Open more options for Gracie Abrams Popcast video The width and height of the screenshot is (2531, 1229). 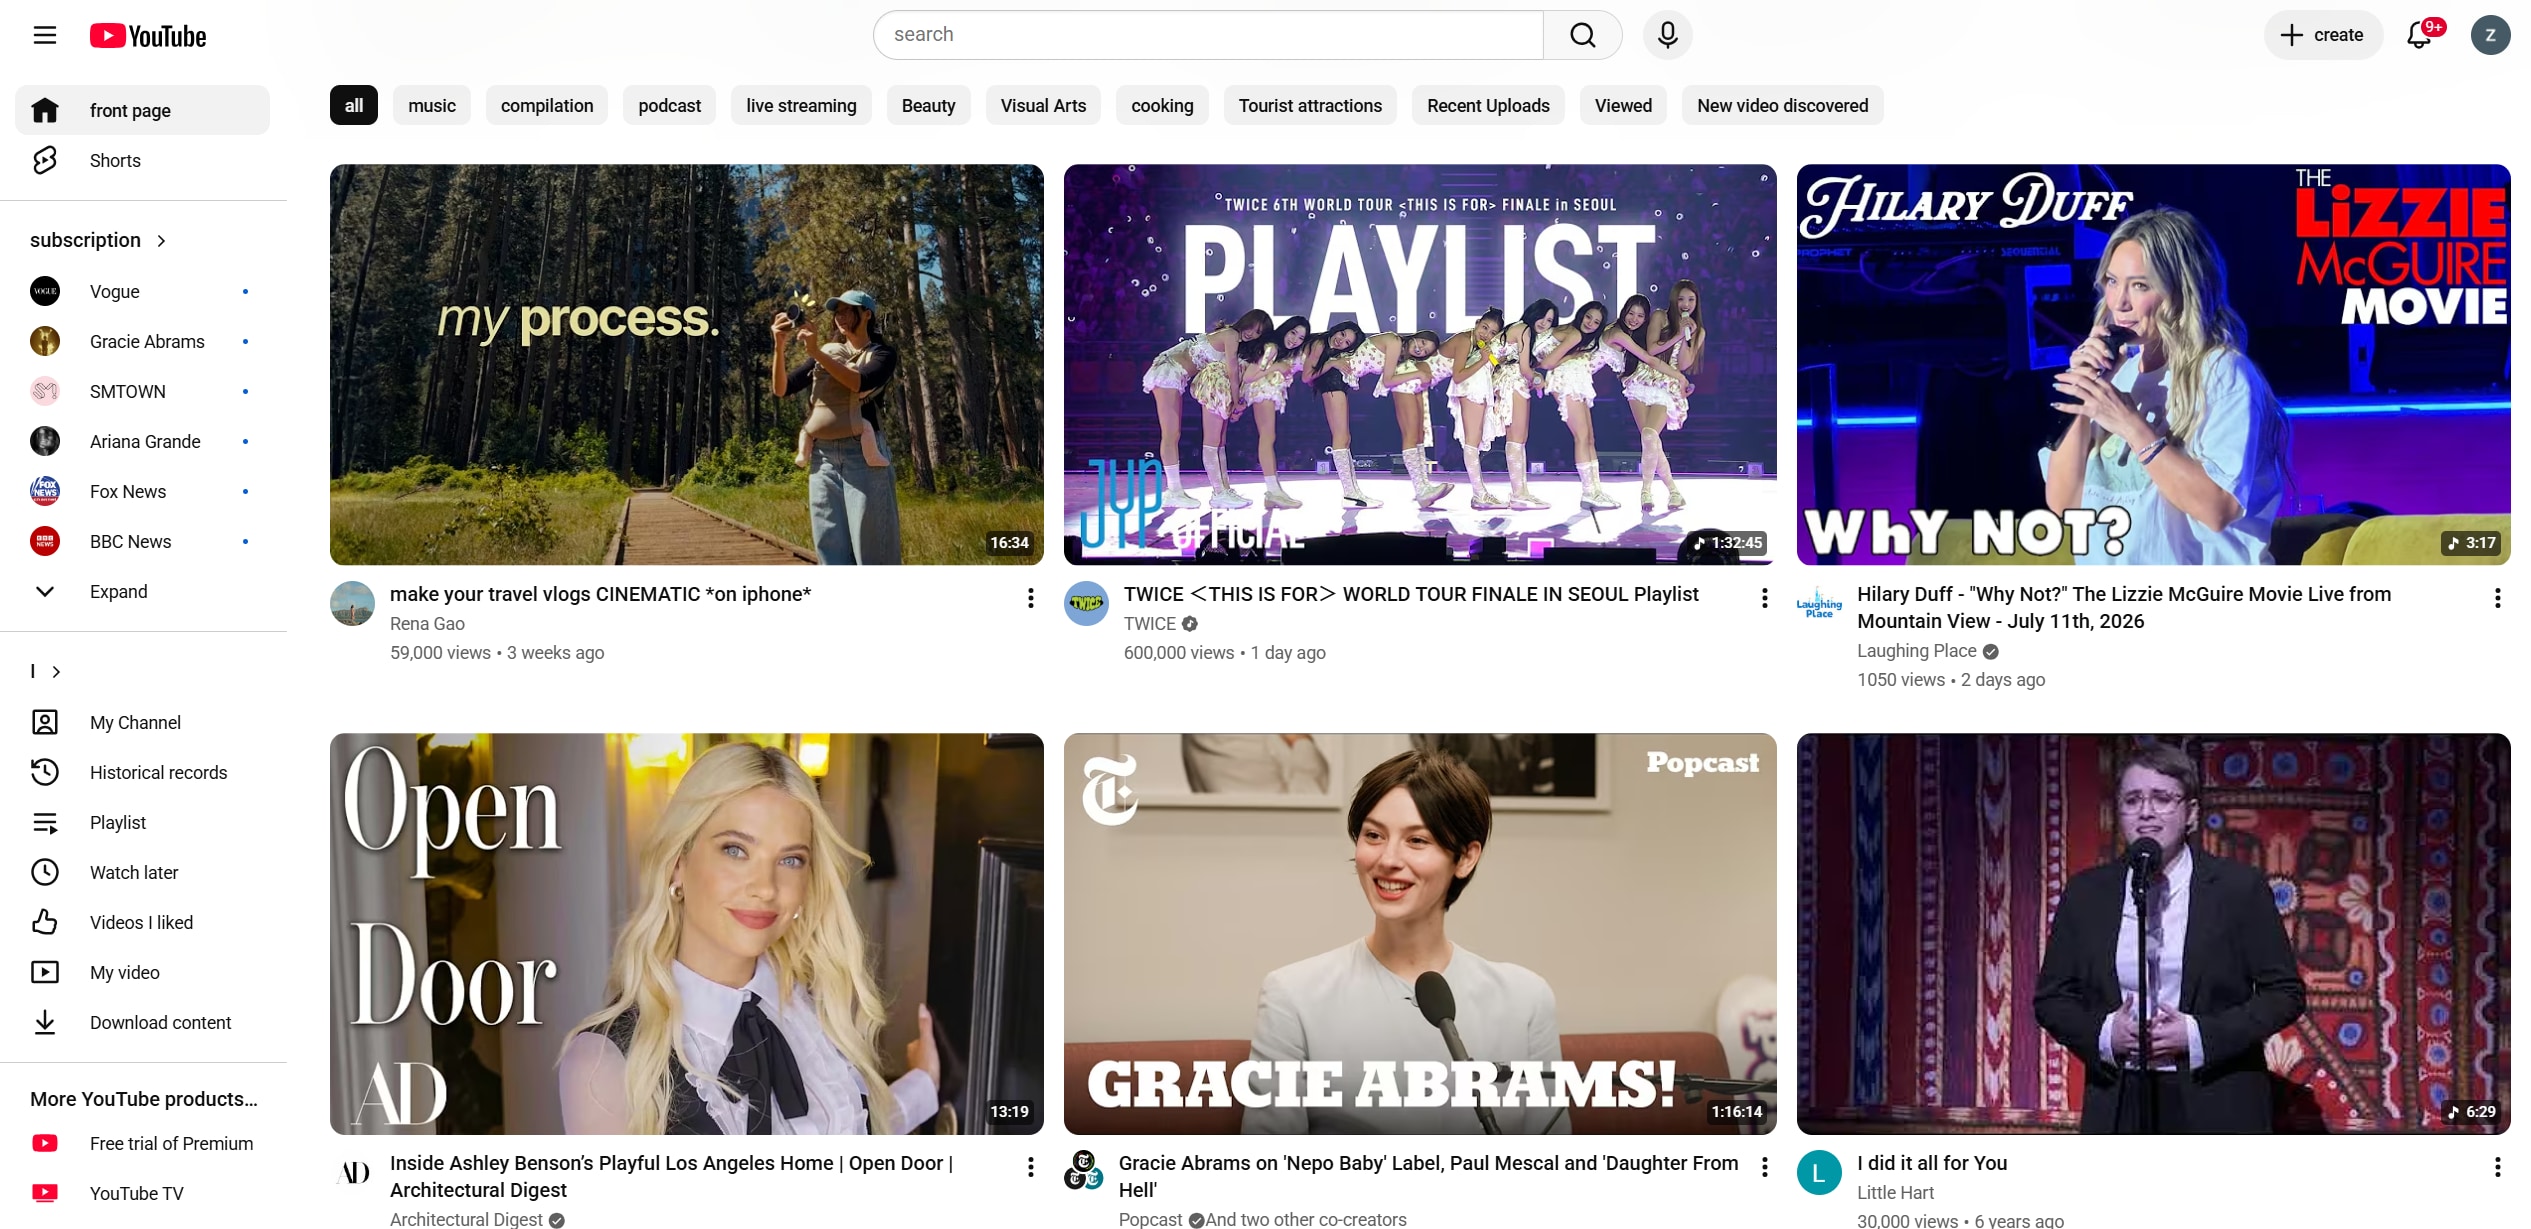click(1764, 1167)
